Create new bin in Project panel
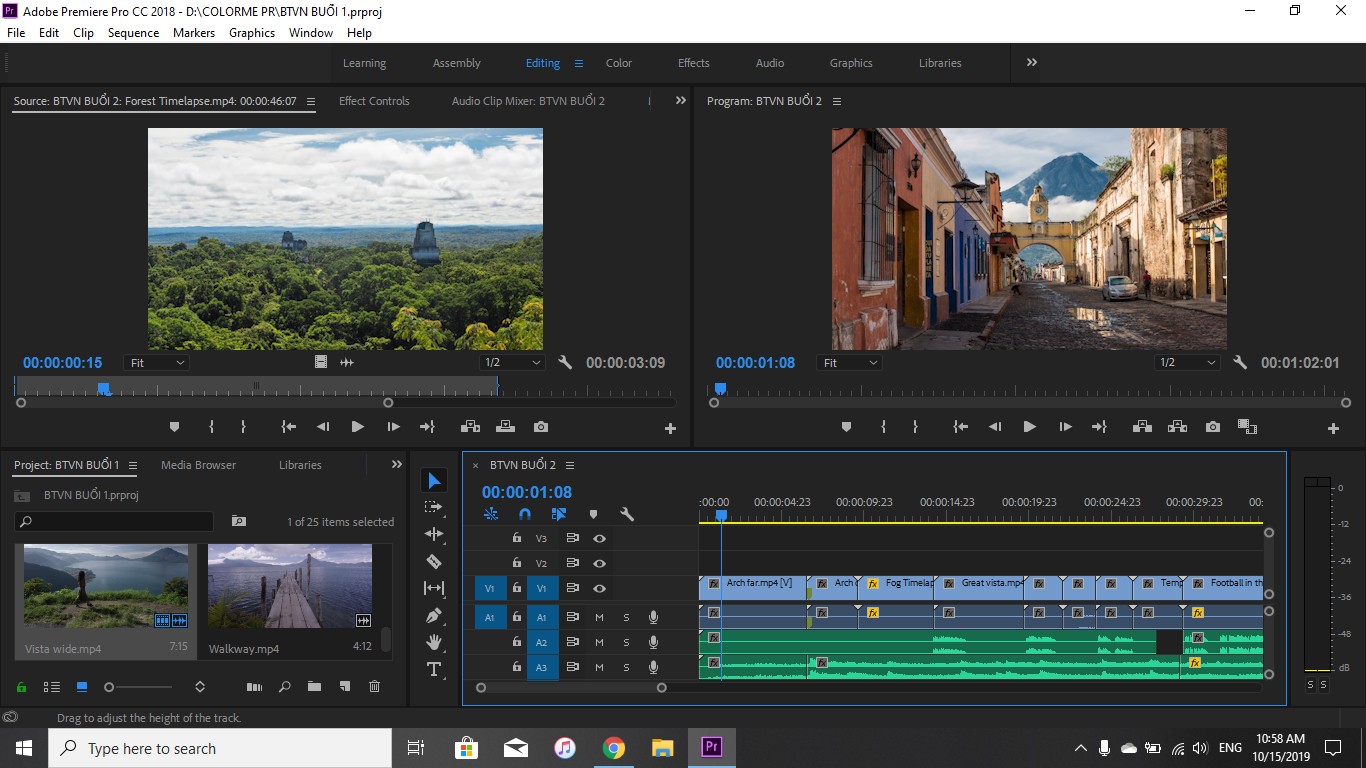The height and width of the screenshot is (768, 1366). tap(314, 687)
